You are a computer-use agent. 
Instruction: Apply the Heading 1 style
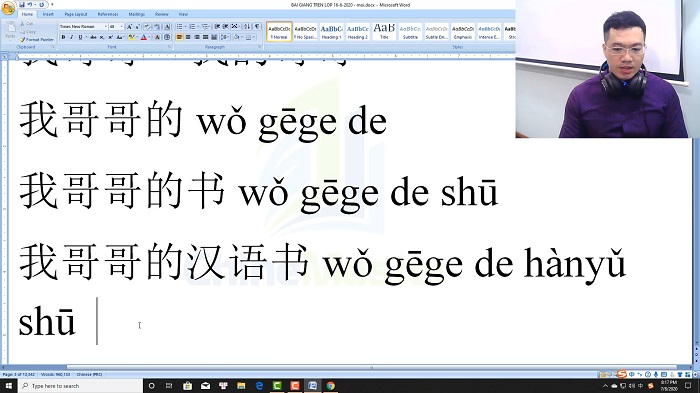pos(332,32)
